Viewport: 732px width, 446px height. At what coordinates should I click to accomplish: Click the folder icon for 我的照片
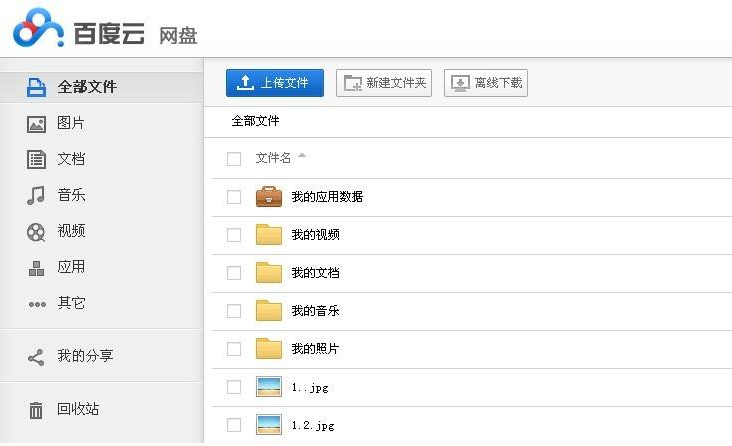(x=269, y=348)
